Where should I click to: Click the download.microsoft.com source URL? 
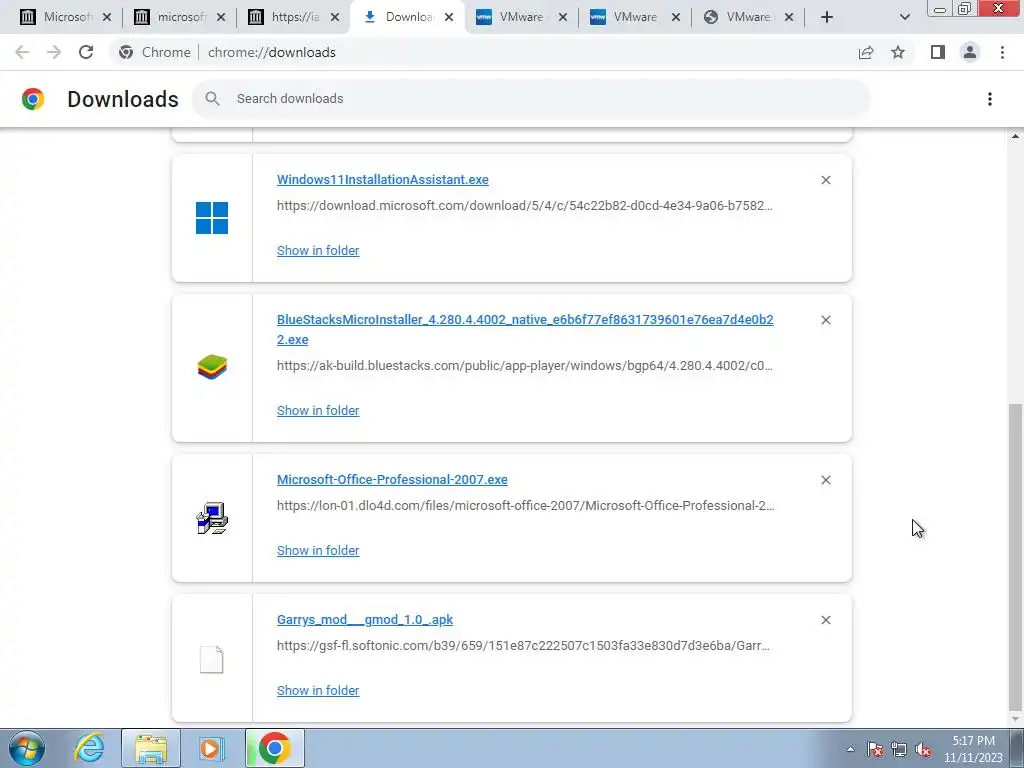pos(524,206)
